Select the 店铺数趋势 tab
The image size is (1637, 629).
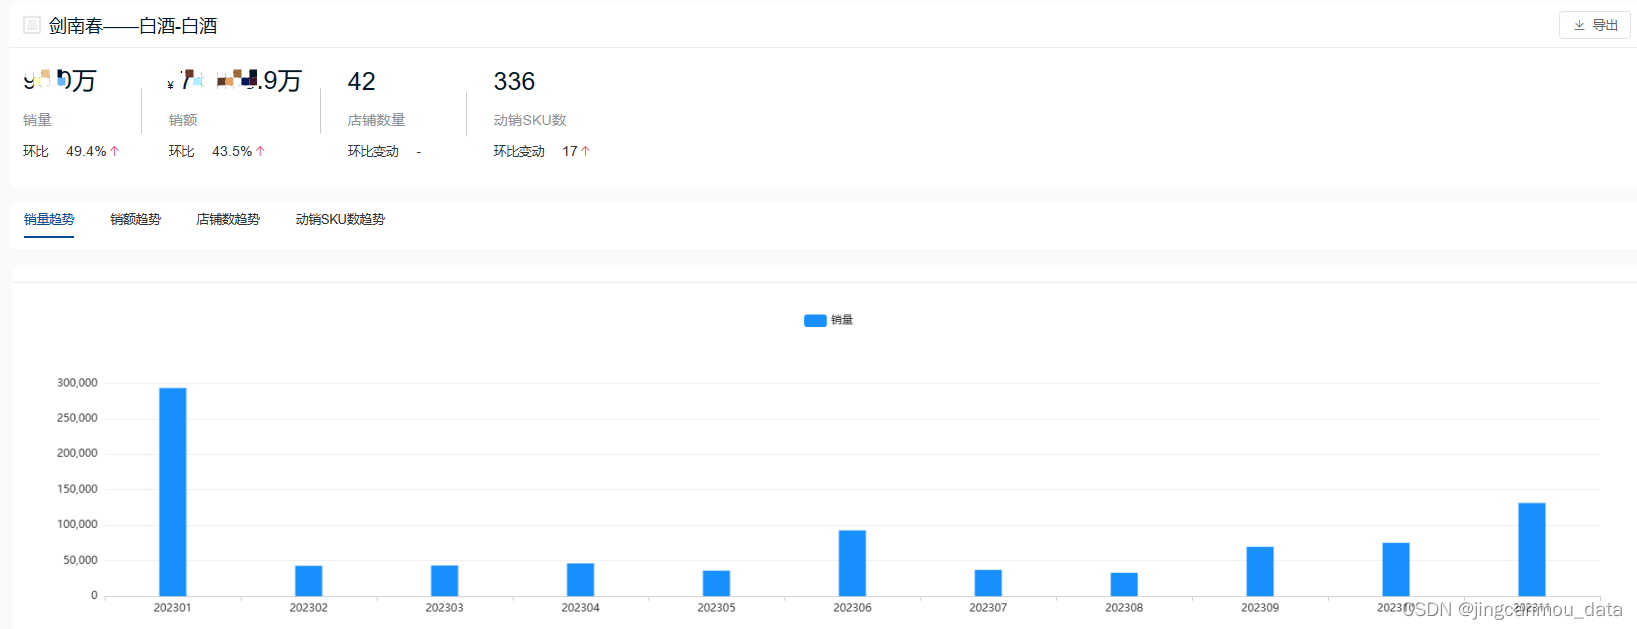(x=228, y=219)
